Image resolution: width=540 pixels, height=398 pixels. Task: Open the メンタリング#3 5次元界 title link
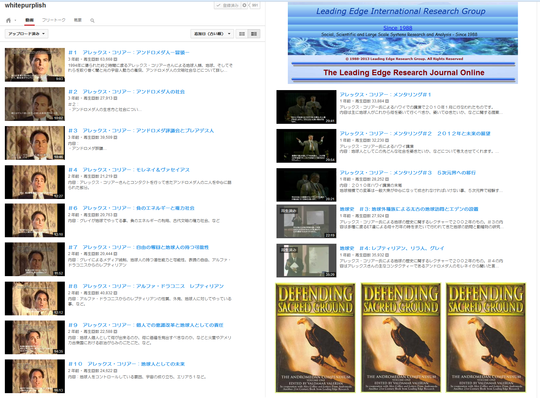(408, 172)
